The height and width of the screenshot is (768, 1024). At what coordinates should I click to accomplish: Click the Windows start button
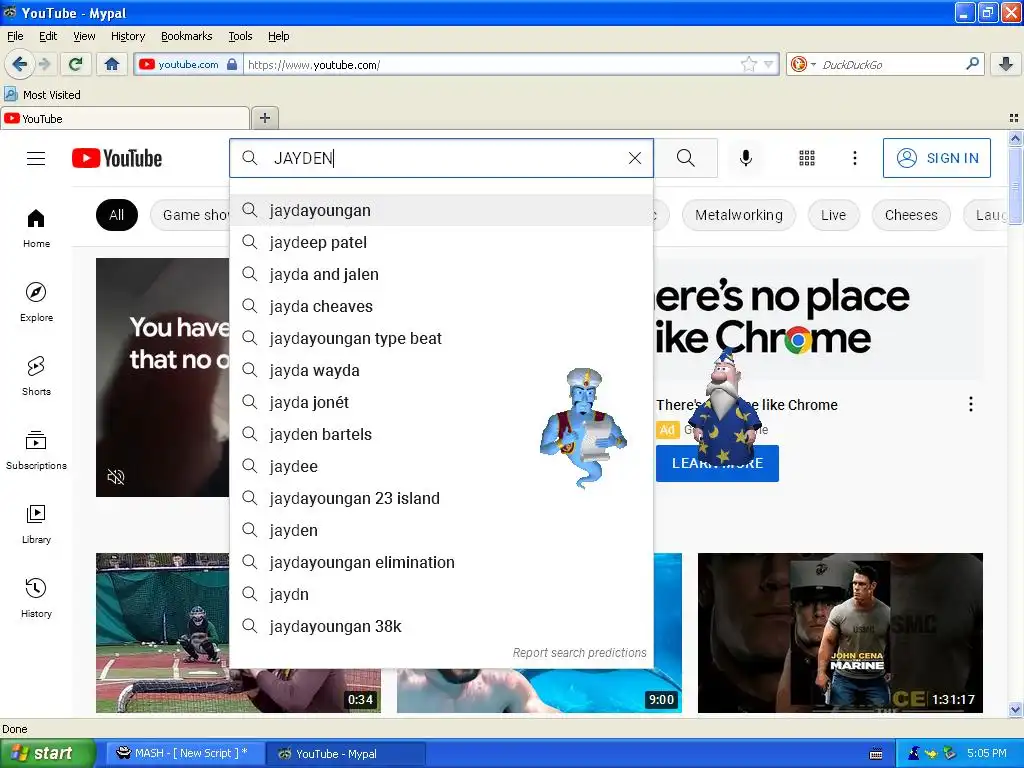pos(47,754)
